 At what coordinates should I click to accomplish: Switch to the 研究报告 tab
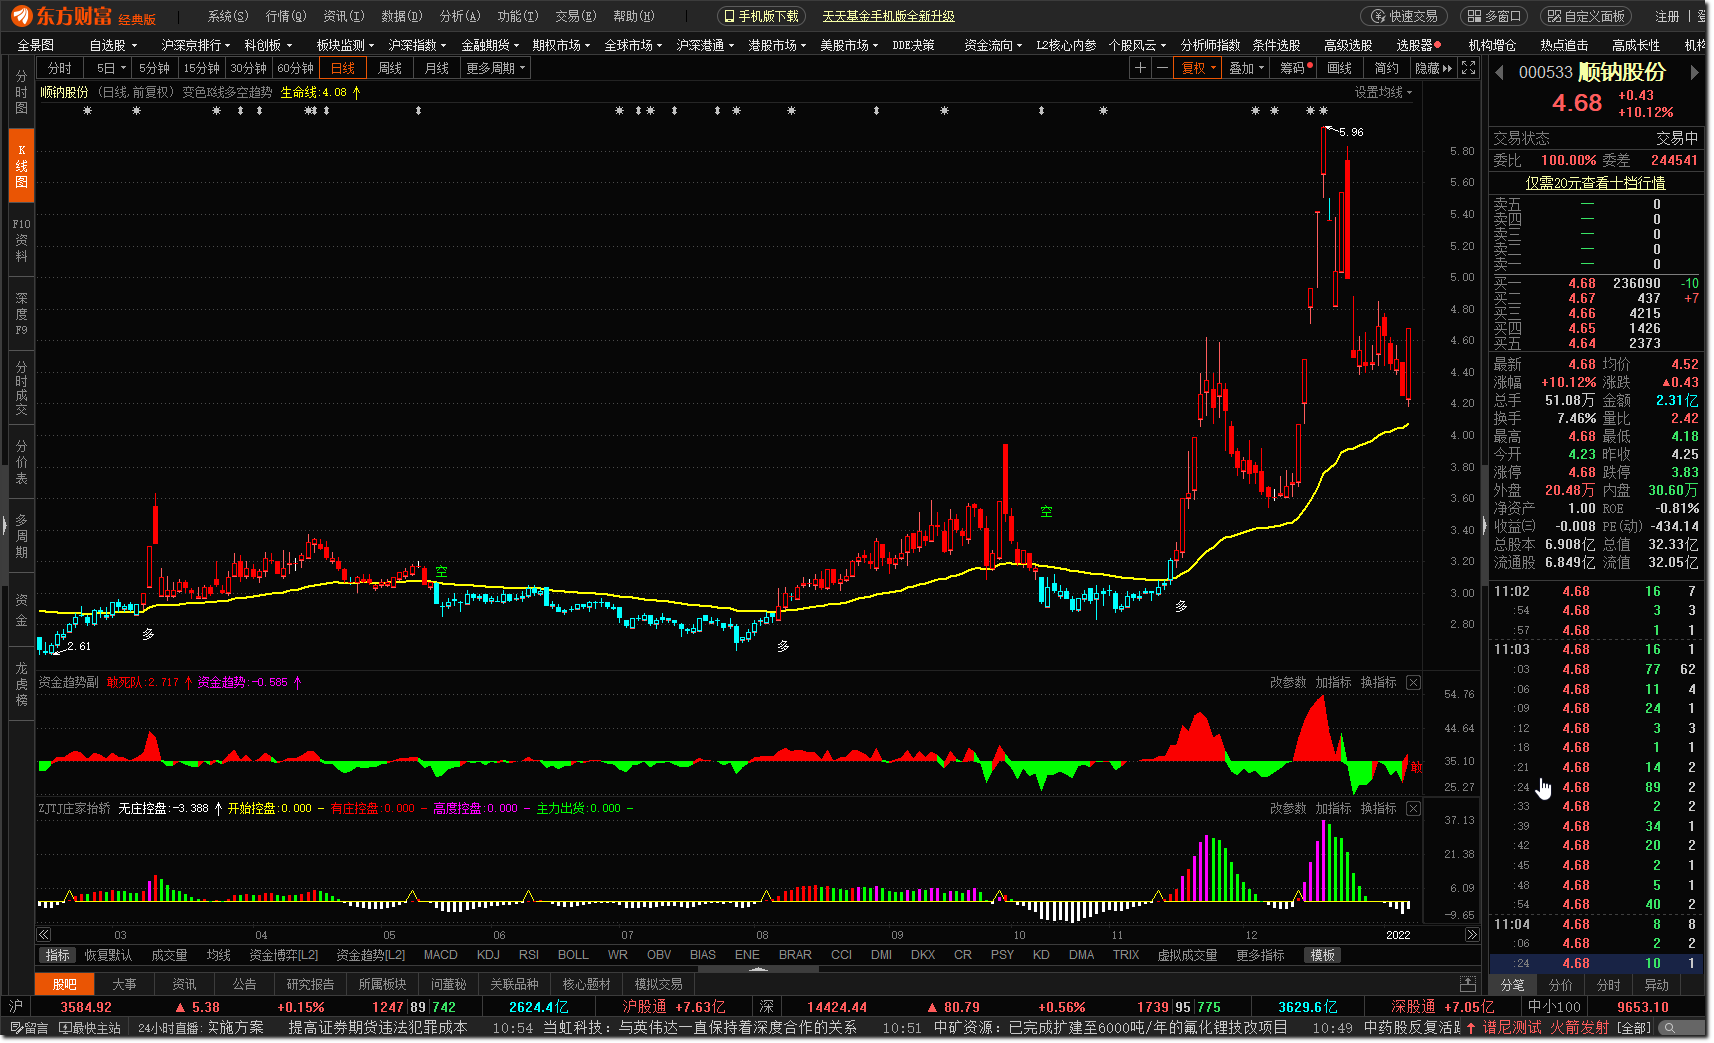(310, 984)
